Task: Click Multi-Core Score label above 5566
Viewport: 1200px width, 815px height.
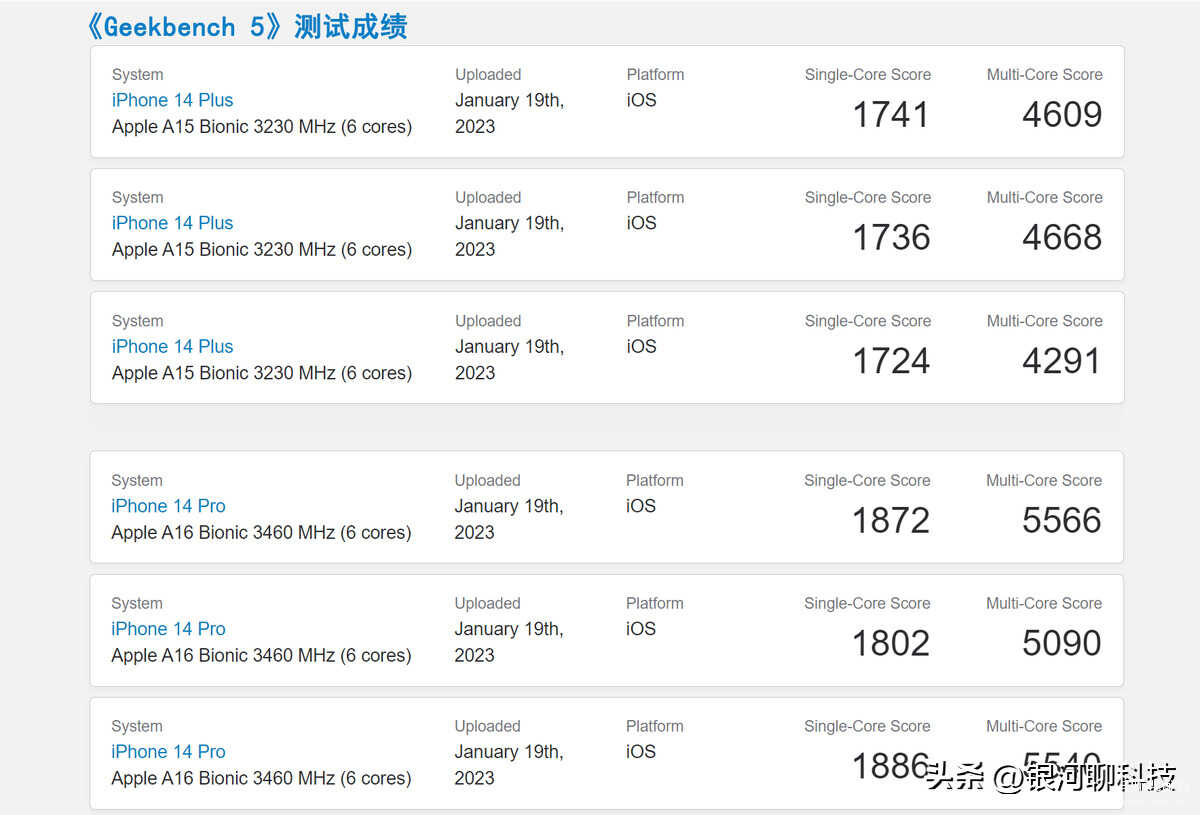Action: pyautogui.click(x=1044, y=481)
